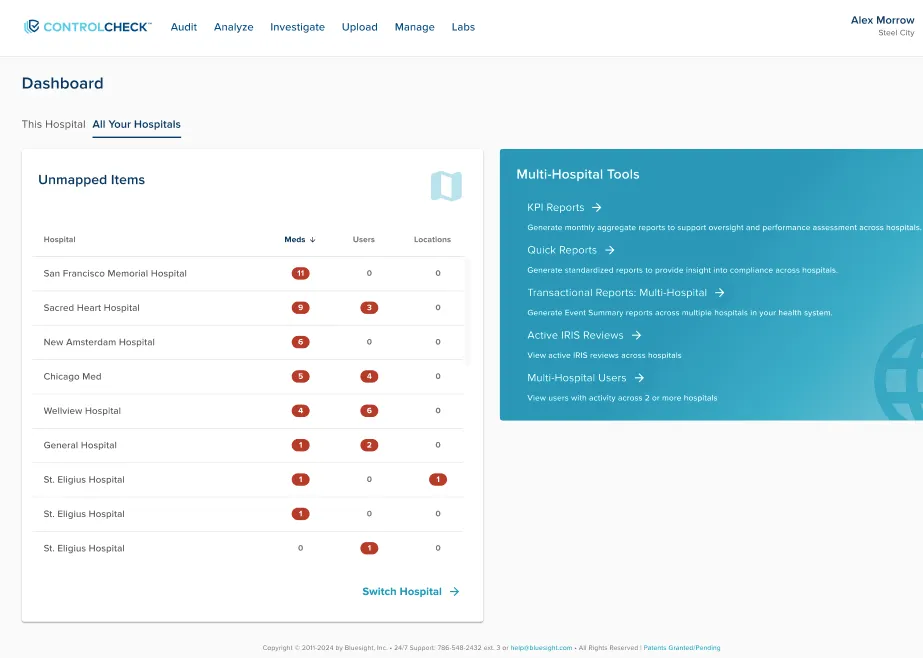Click Chicago Med users badge 4
Image resolution: width=923 pixels, height=658 pixels.
coord(369,377)
